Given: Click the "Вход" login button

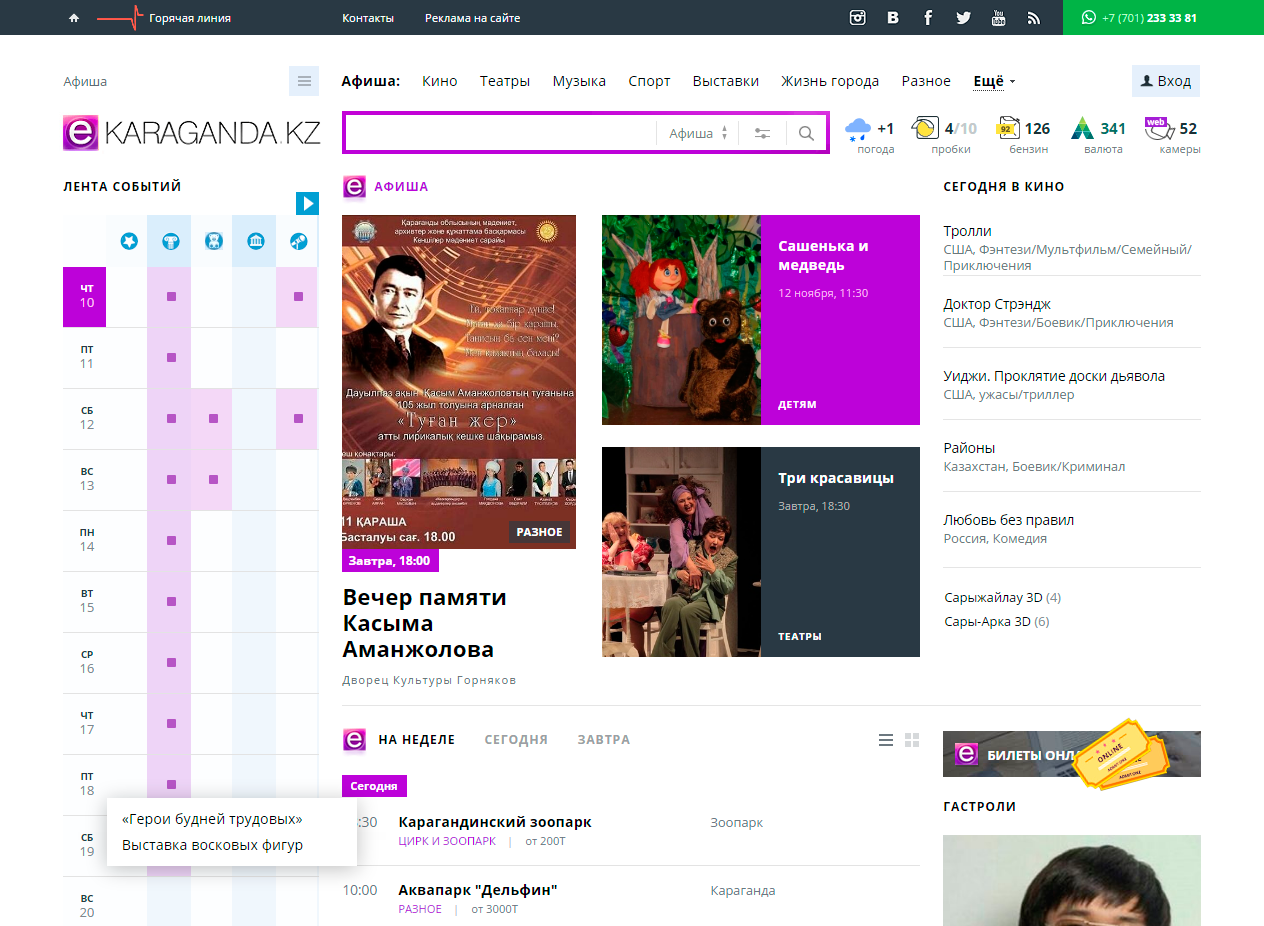Looking at the screenshot, I should (1166, 81).
